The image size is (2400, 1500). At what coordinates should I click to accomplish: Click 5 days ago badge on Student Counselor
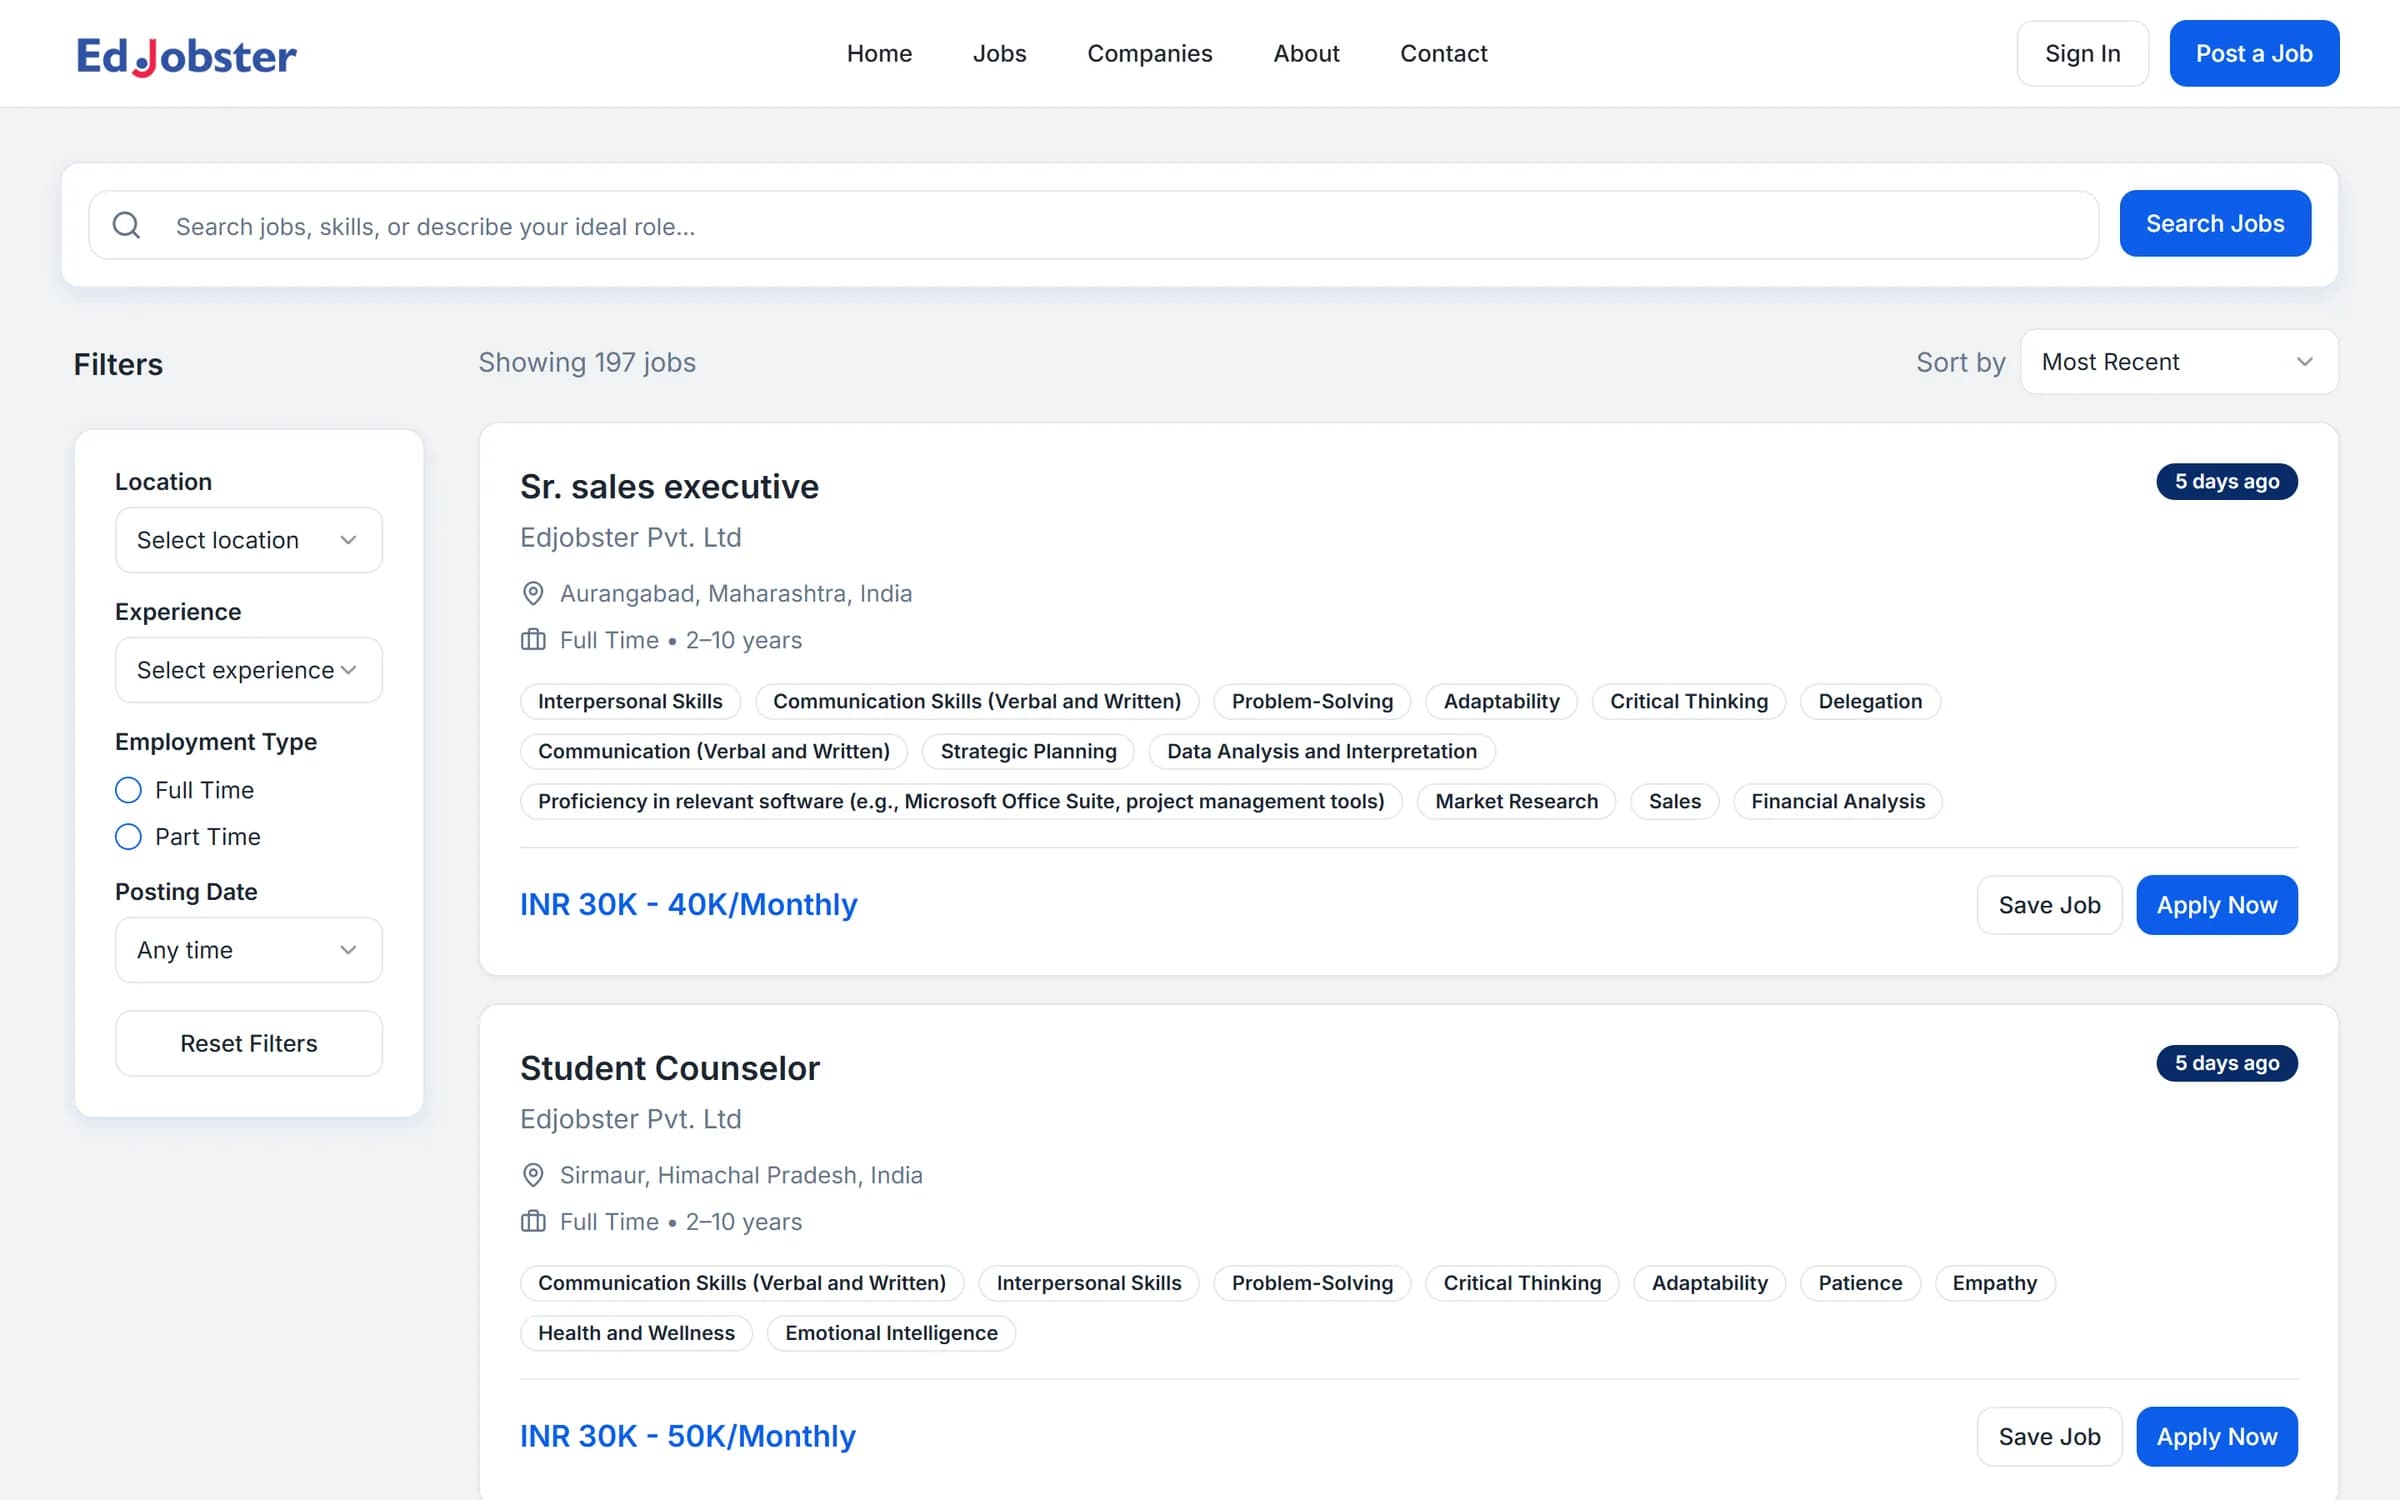tap(2227, 1063)
